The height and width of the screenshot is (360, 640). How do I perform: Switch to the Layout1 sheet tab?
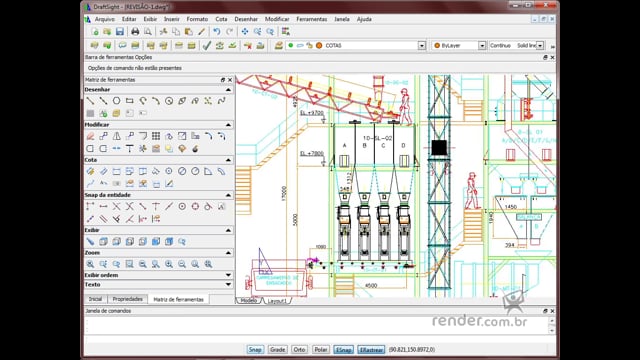click(277, 300)
